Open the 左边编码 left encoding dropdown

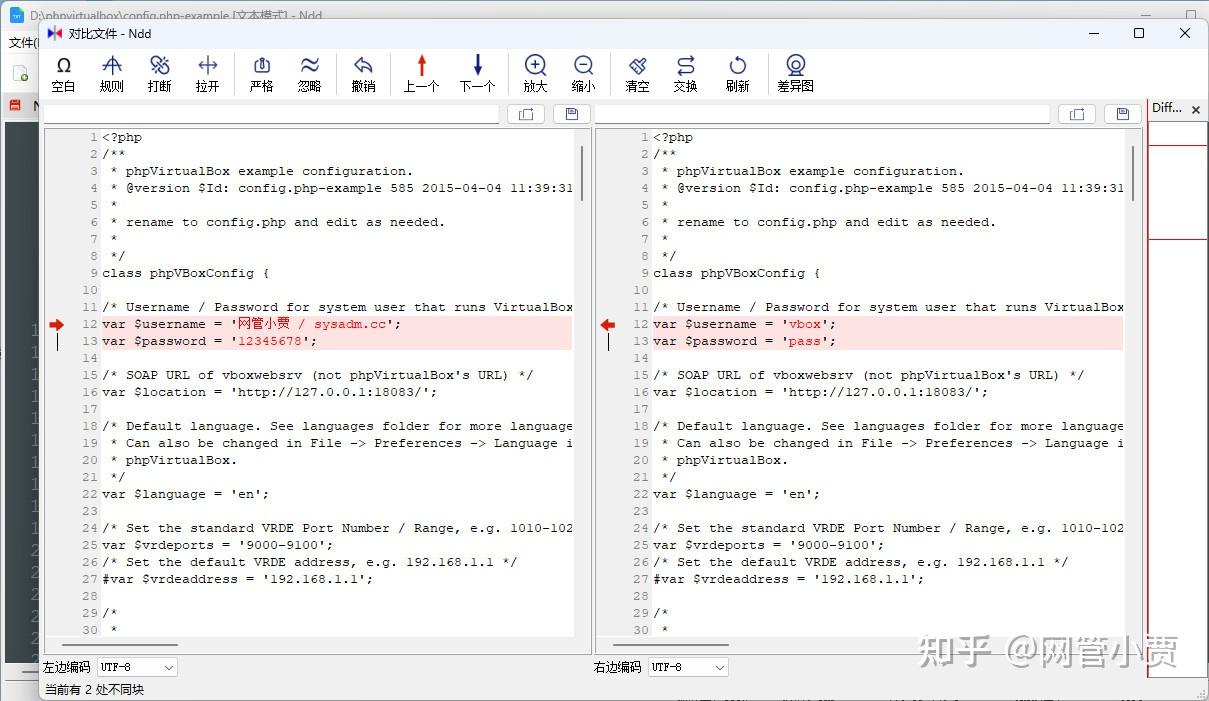[136, 667]
